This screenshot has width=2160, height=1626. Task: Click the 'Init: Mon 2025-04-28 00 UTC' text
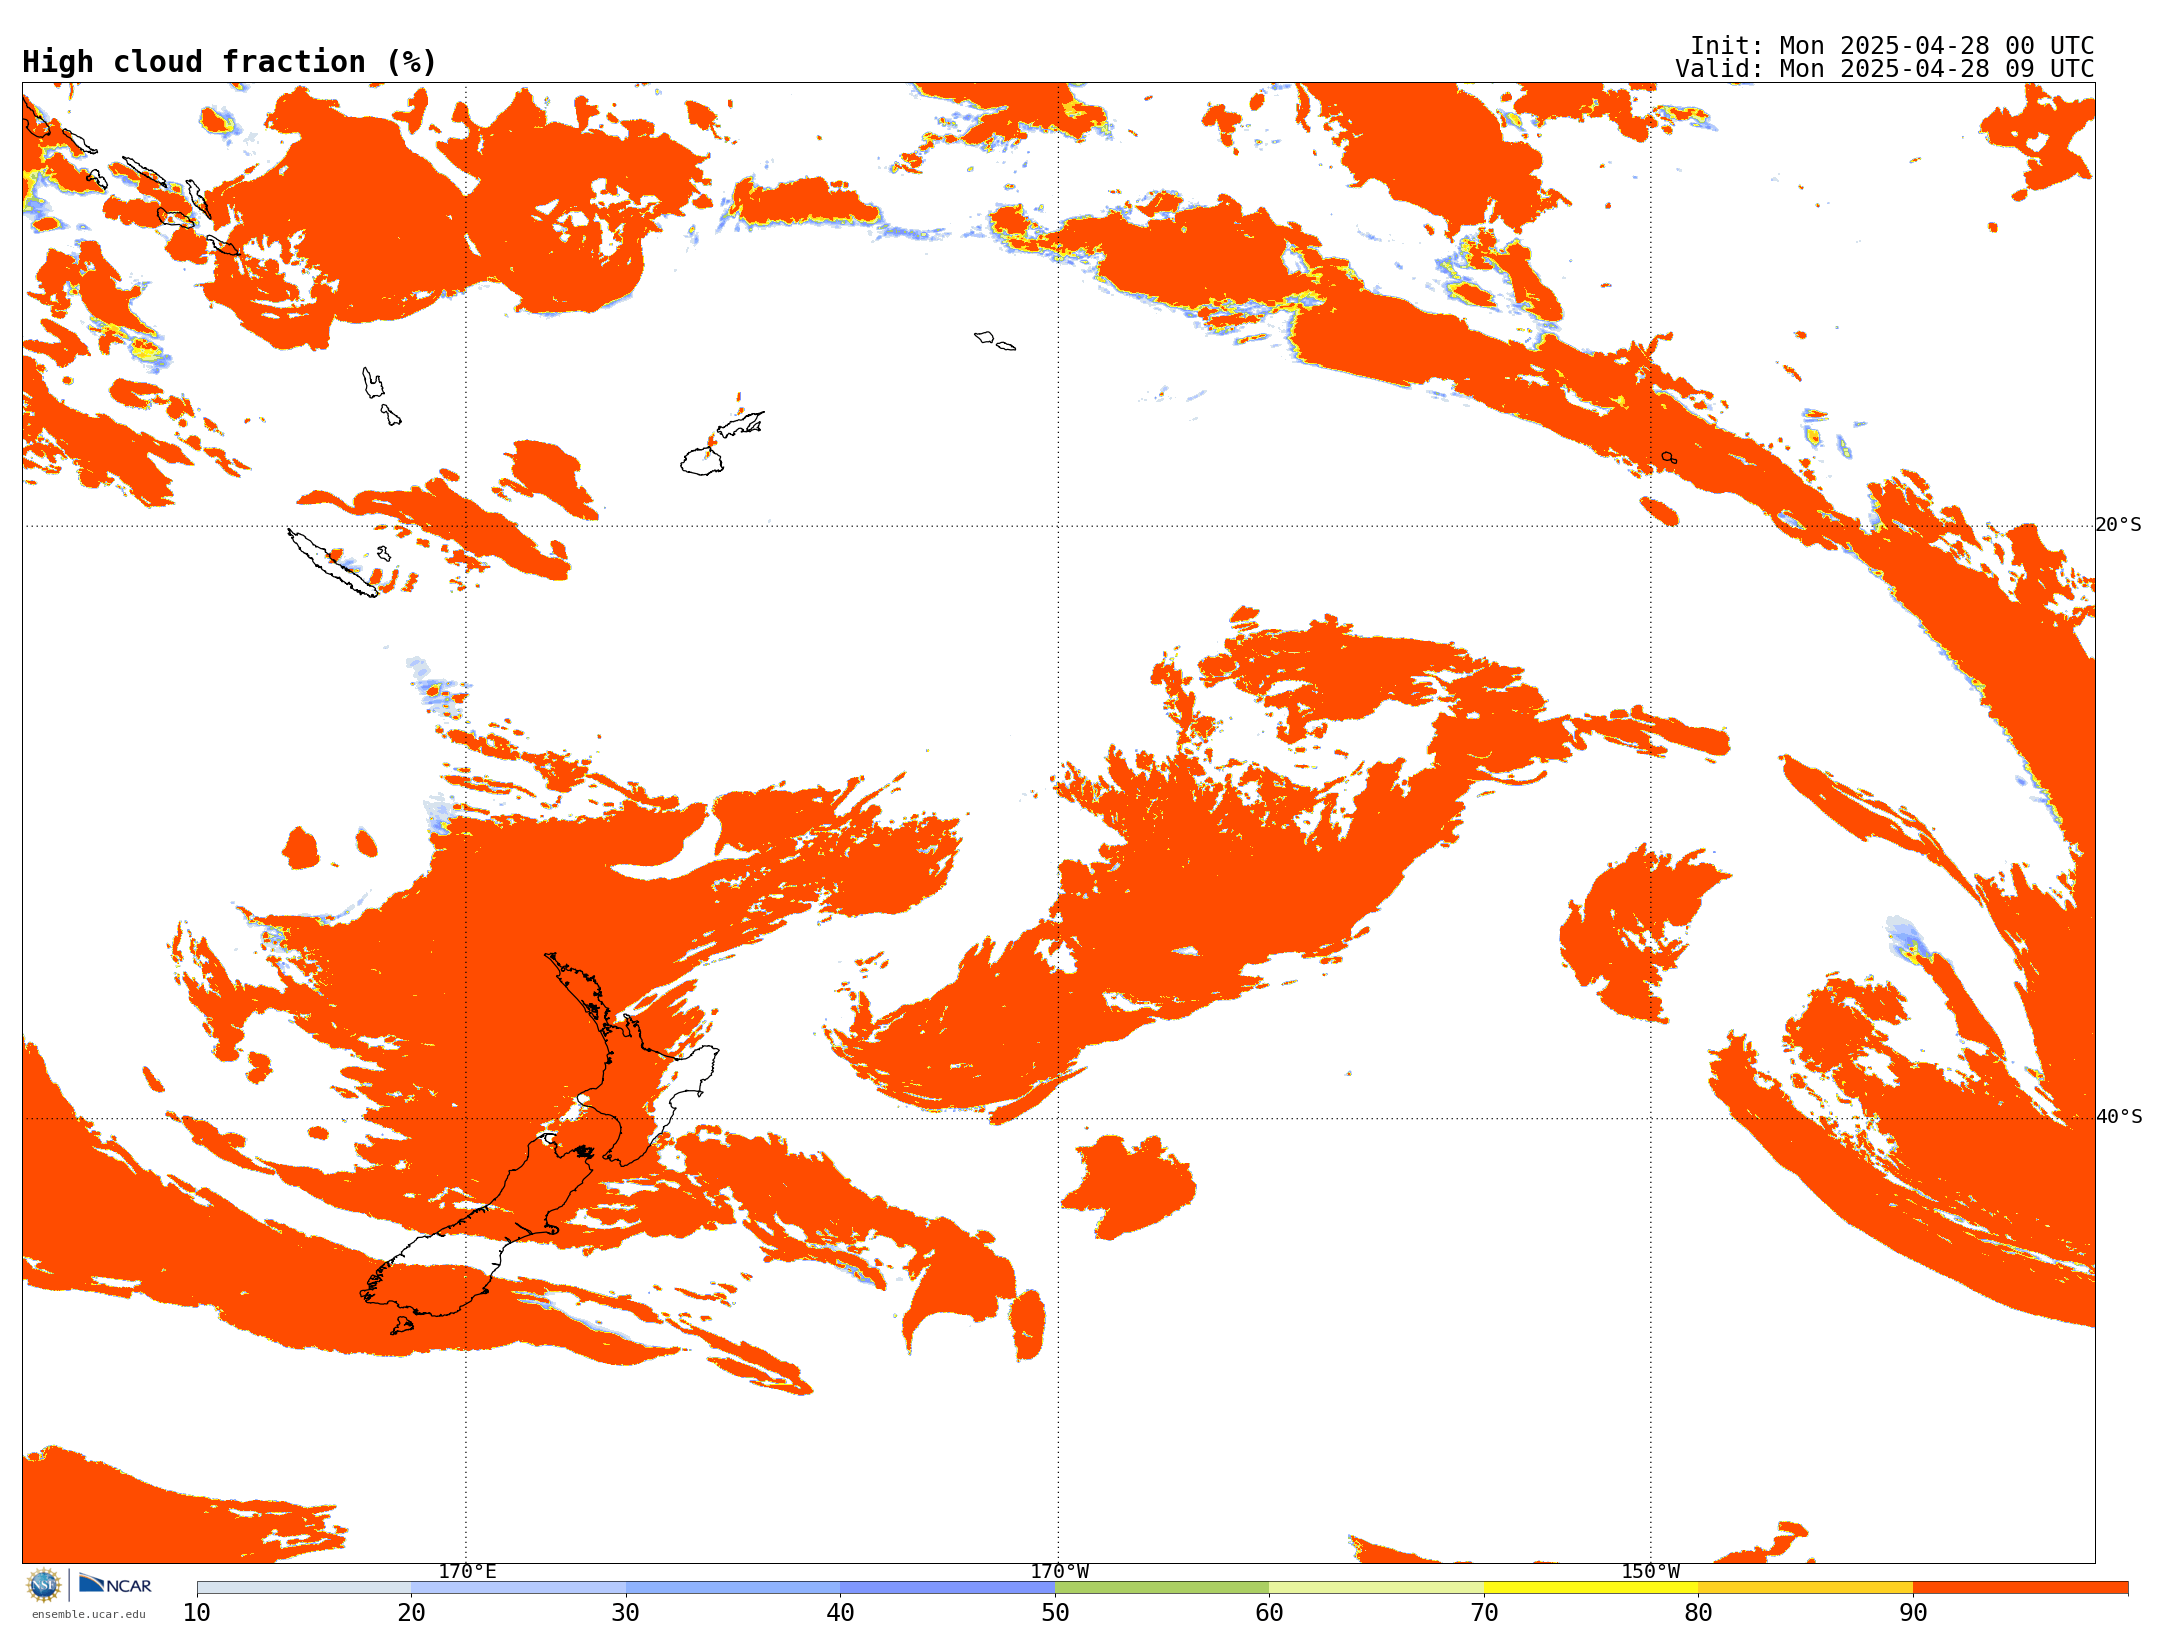click(x=1892, y=46)
